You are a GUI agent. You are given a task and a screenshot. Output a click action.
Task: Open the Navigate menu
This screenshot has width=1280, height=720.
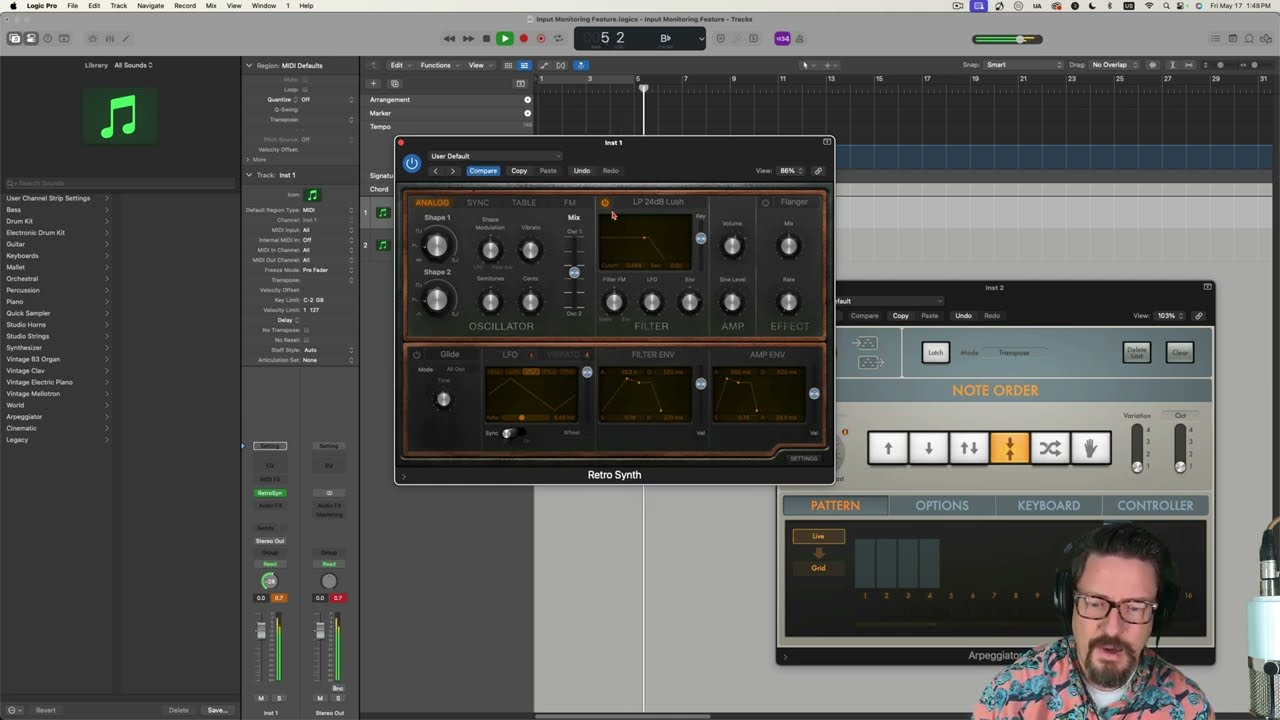pyautogui.click(x=150, y=6)
